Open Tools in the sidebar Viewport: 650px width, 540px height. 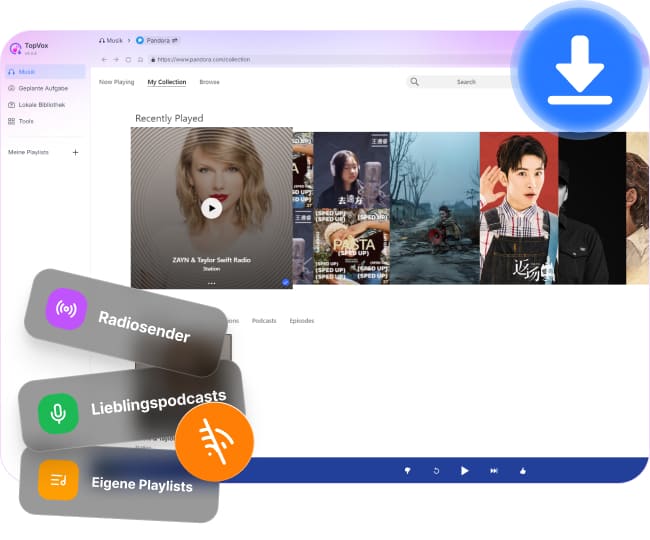point(21,121)
